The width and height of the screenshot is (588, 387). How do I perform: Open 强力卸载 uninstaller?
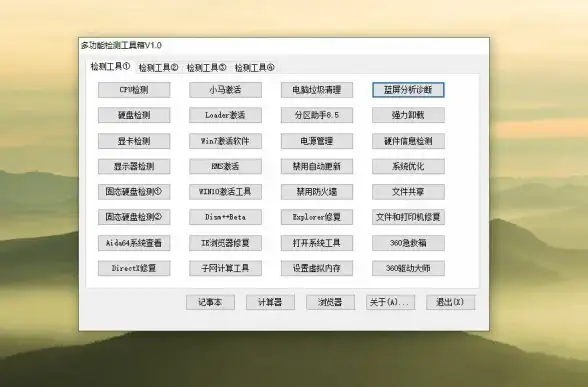click(408, 115)
